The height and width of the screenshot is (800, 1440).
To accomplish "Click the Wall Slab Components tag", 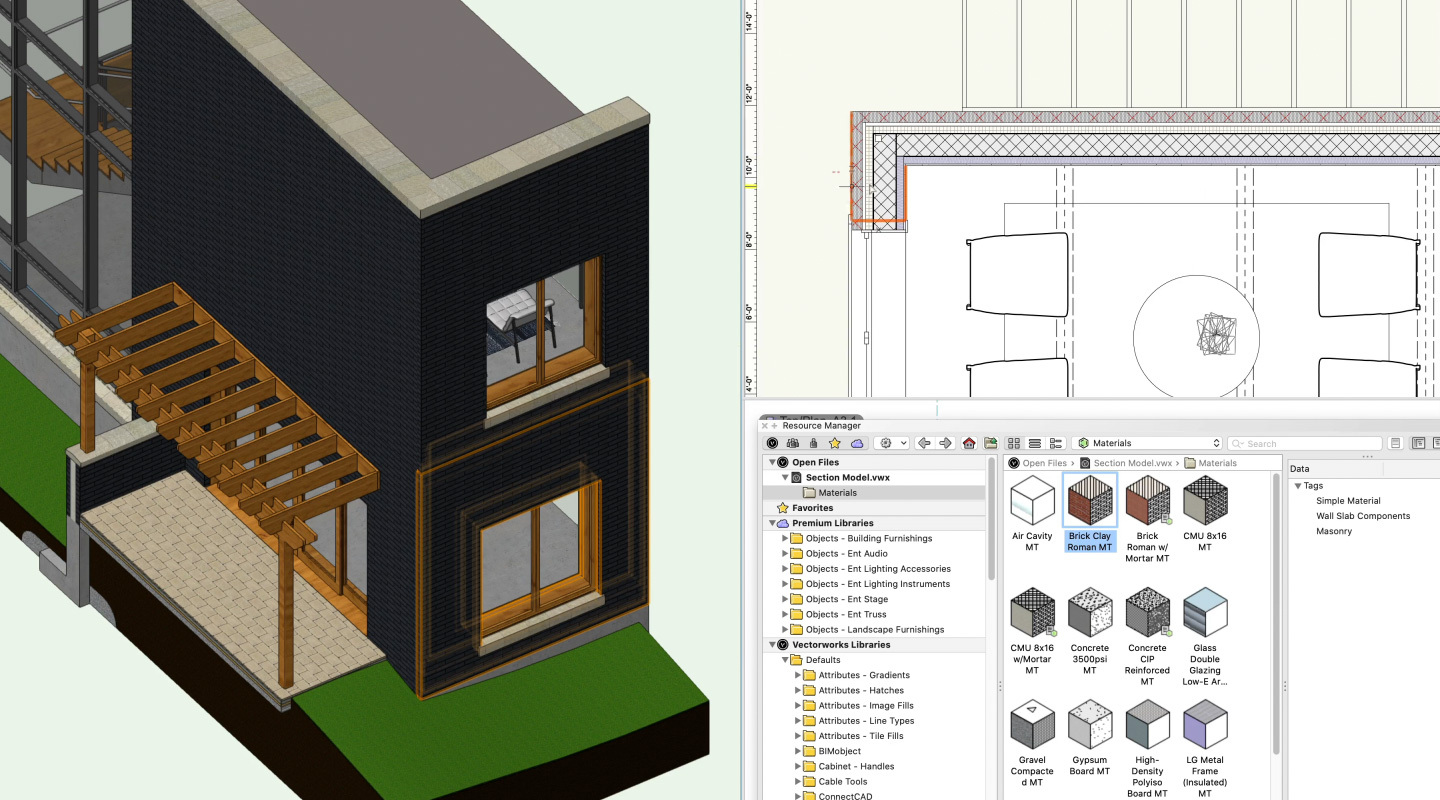I will click(x=1363, y=516).
